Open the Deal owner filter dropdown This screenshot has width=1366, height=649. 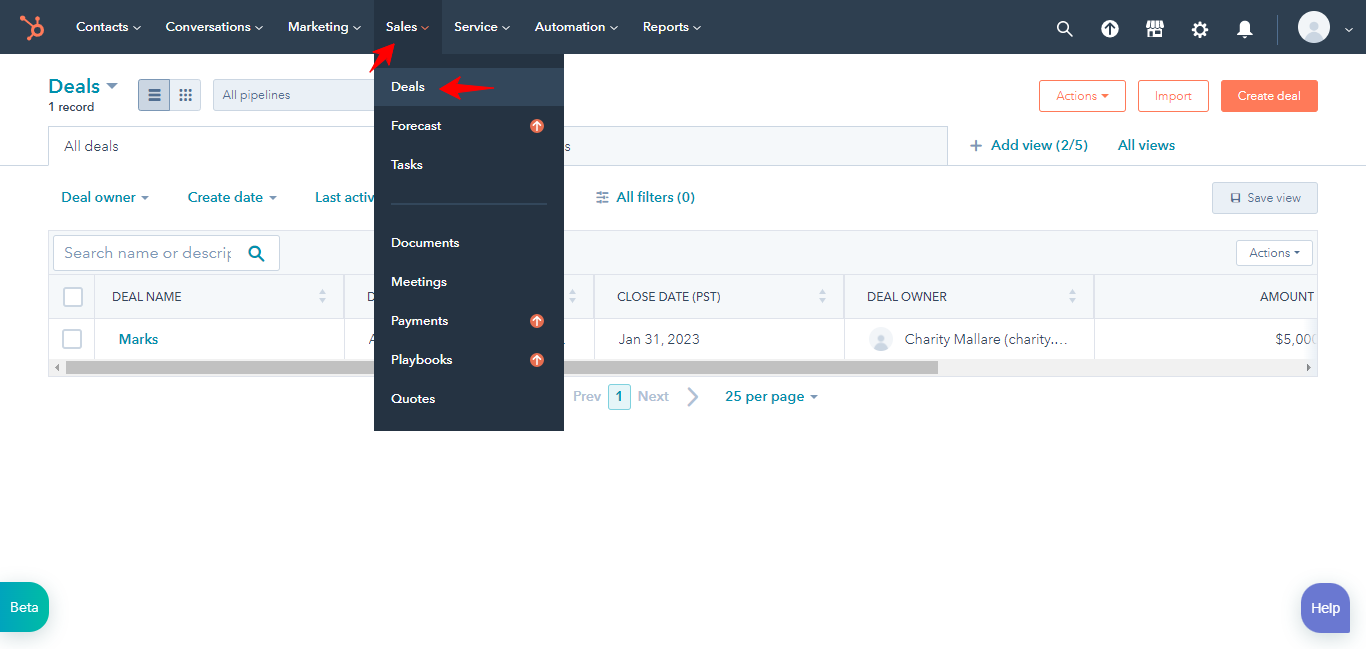pyautogui.click(x=105, y=198)
